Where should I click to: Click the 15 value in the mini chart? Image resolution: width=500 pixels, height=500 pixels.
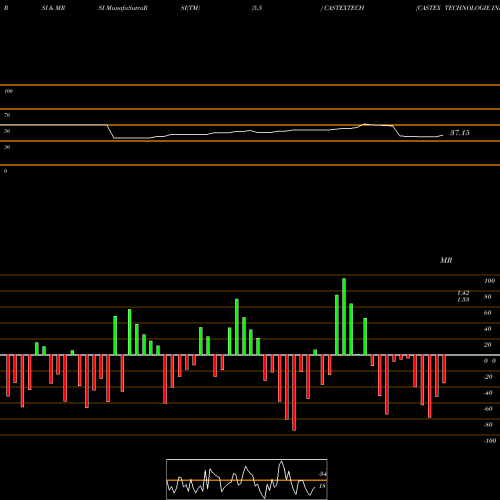(x=322, y=486)
